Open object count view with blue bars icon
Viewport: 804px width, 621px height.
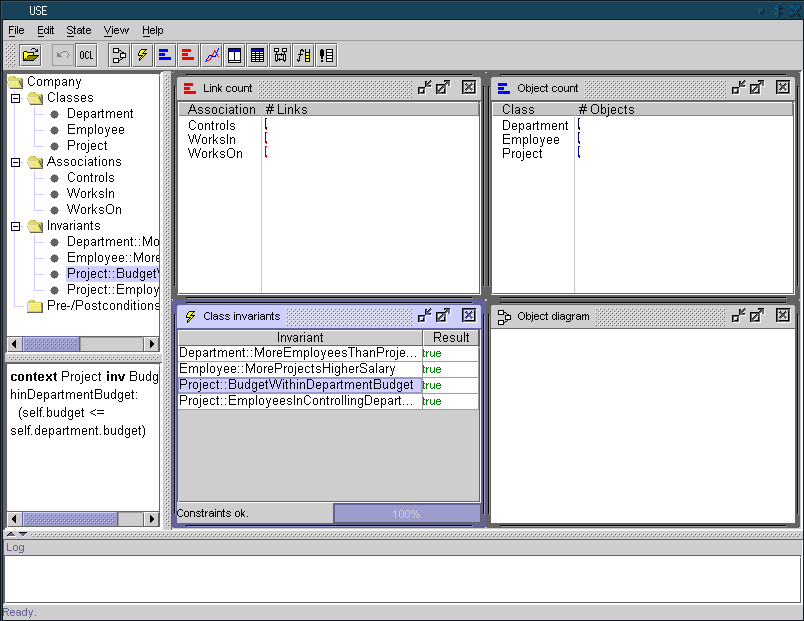(165, 55)
